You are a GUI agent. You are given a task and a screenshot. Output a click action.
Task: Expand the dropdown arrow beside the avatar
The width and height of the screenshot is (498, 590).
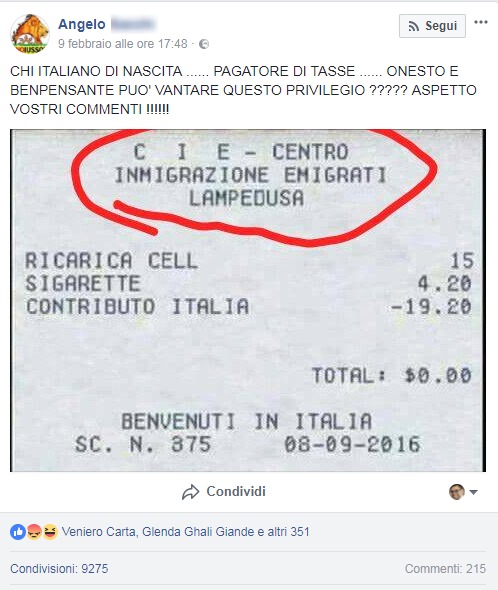[x=474, y=492]
